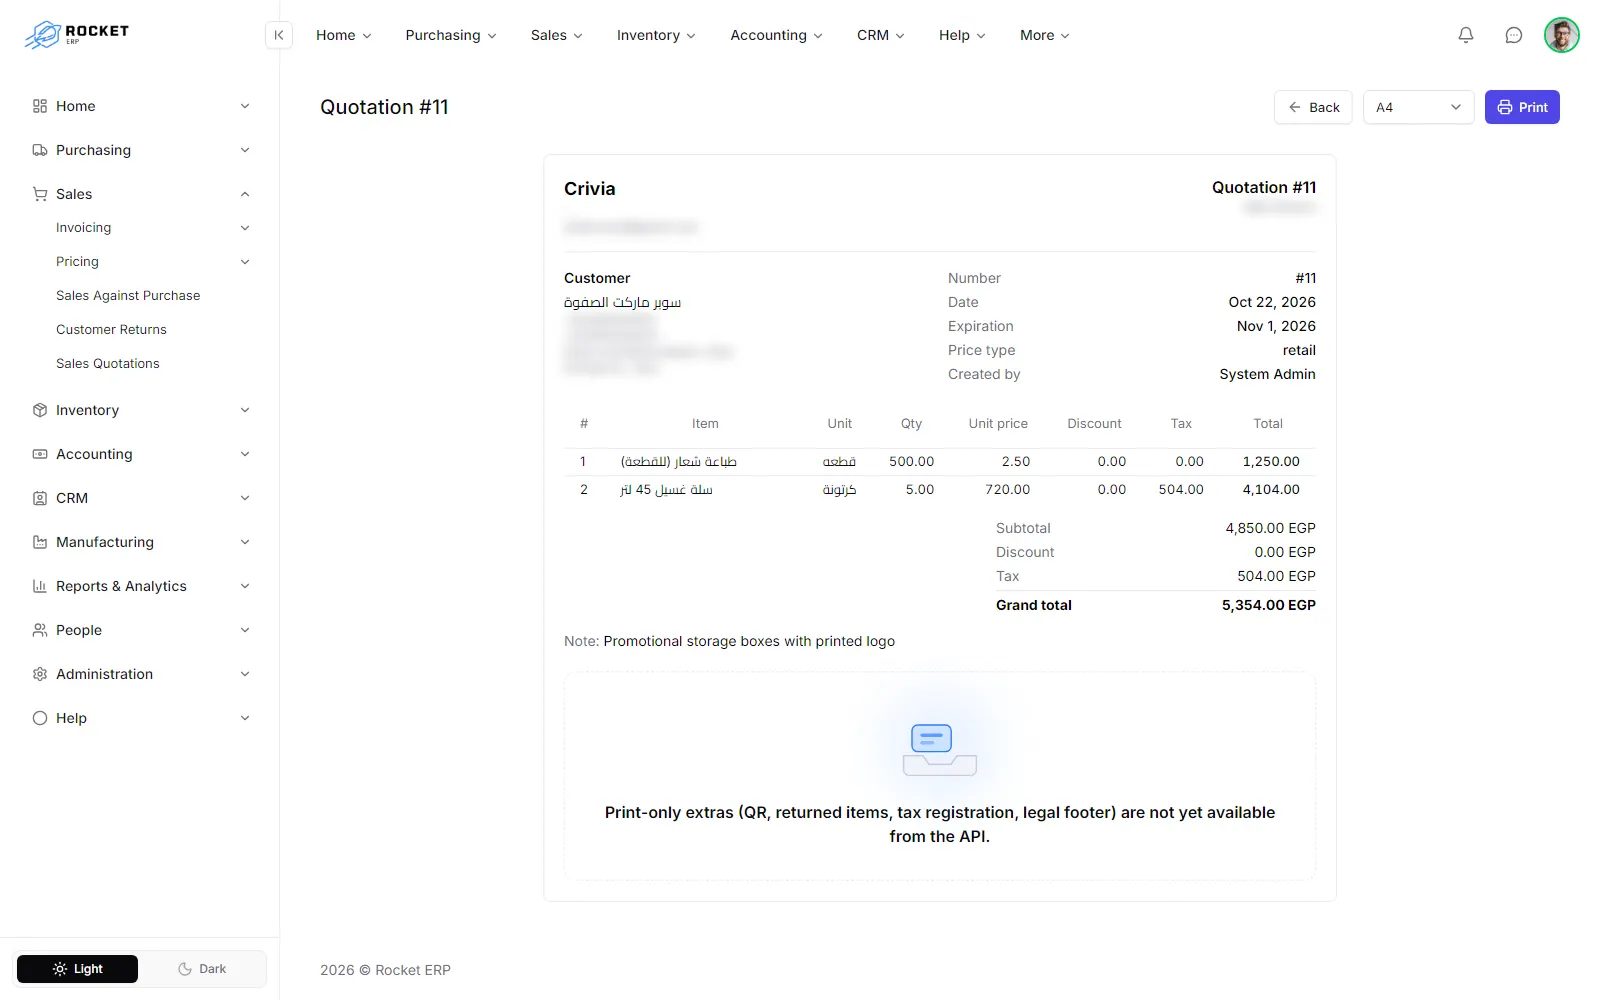This screenshot has height=1000, width=1600.
Task: Open Sales Against Purchase in sidebar
Action: pos(128,295)
